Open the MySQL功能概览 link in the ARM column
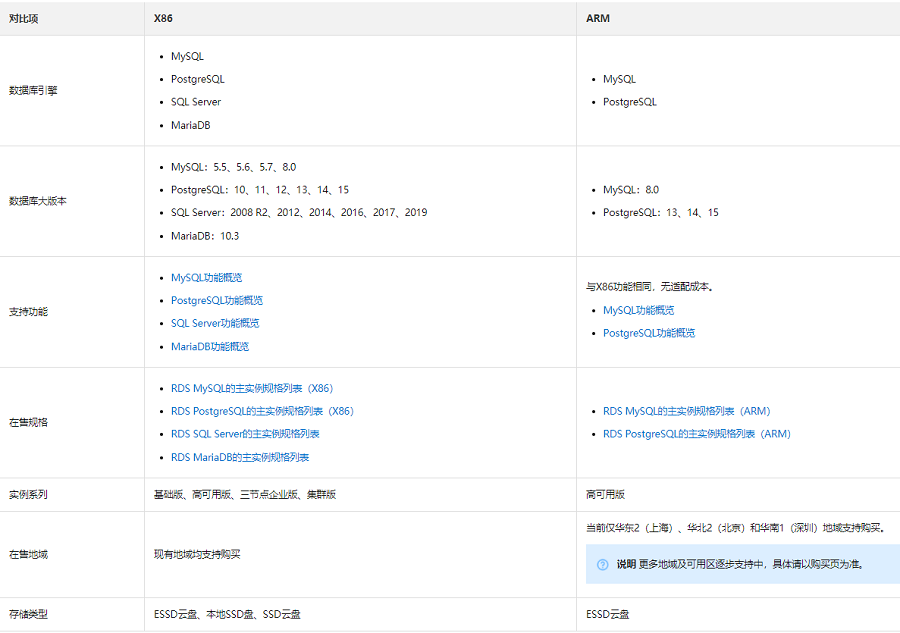Viewport: 900px width, 633px height. pos(639,310)
